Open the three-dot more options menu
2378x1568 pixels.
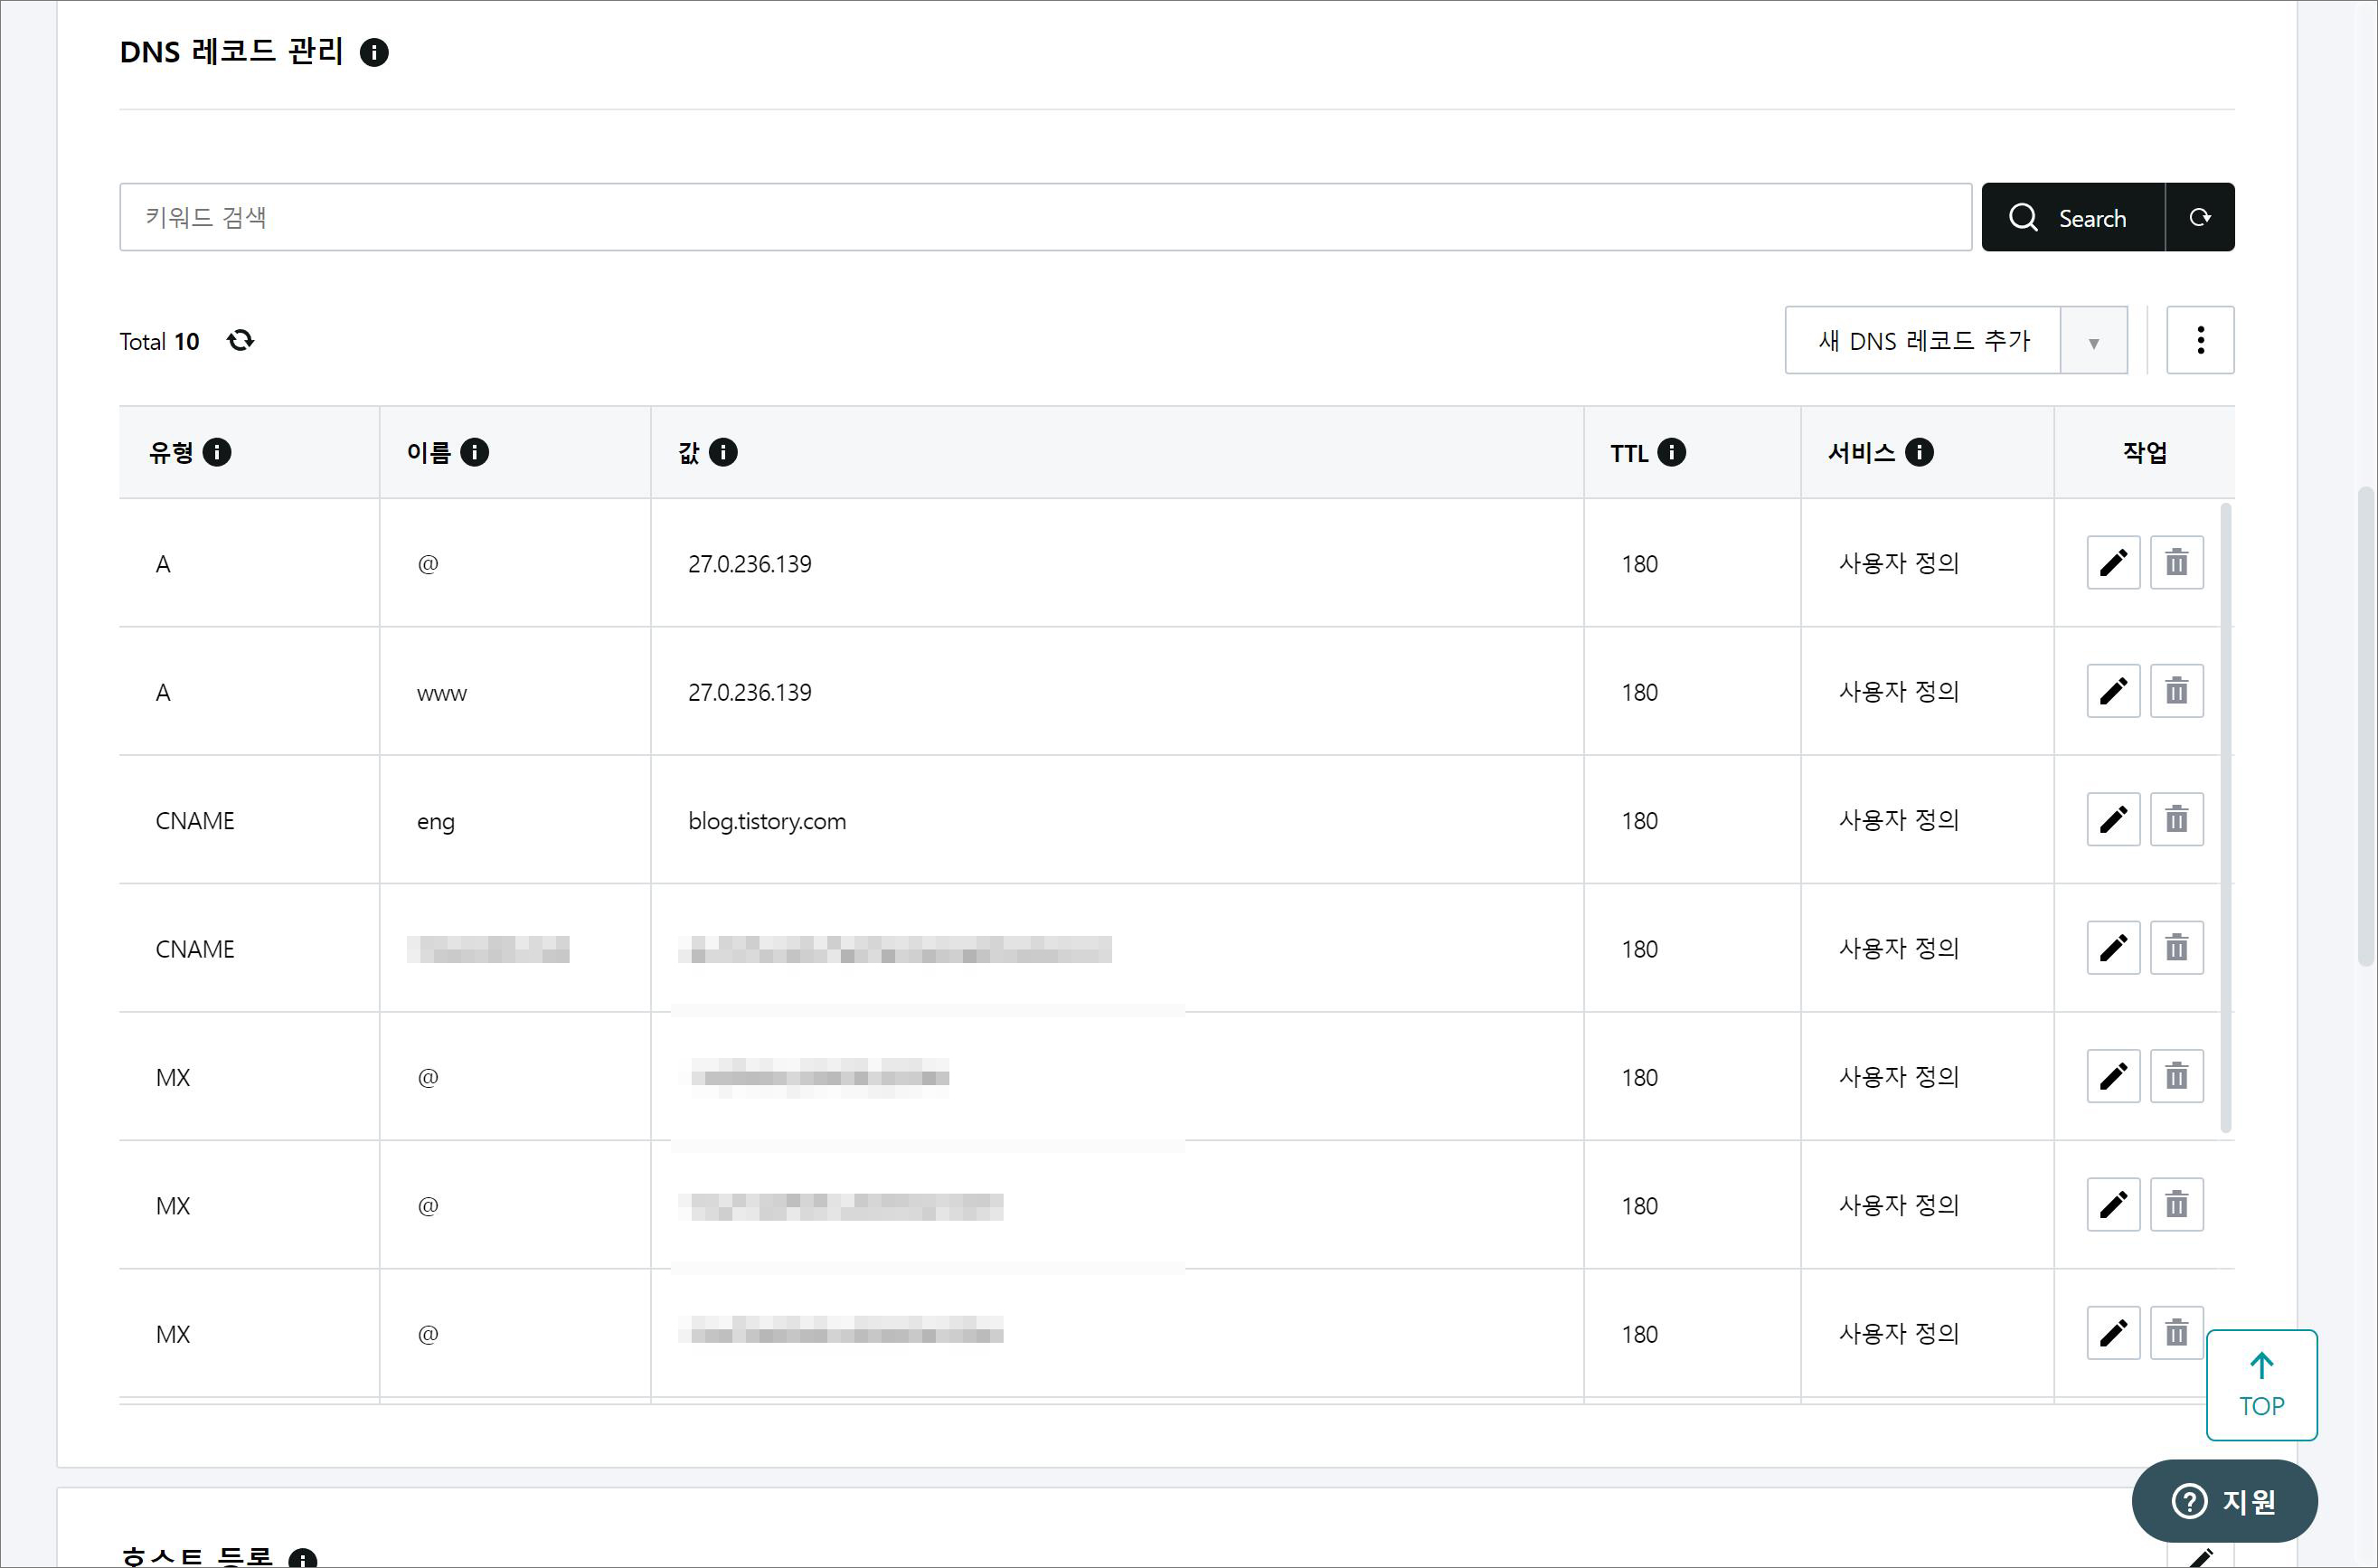pyautogui.click(x=2200, y=340)
